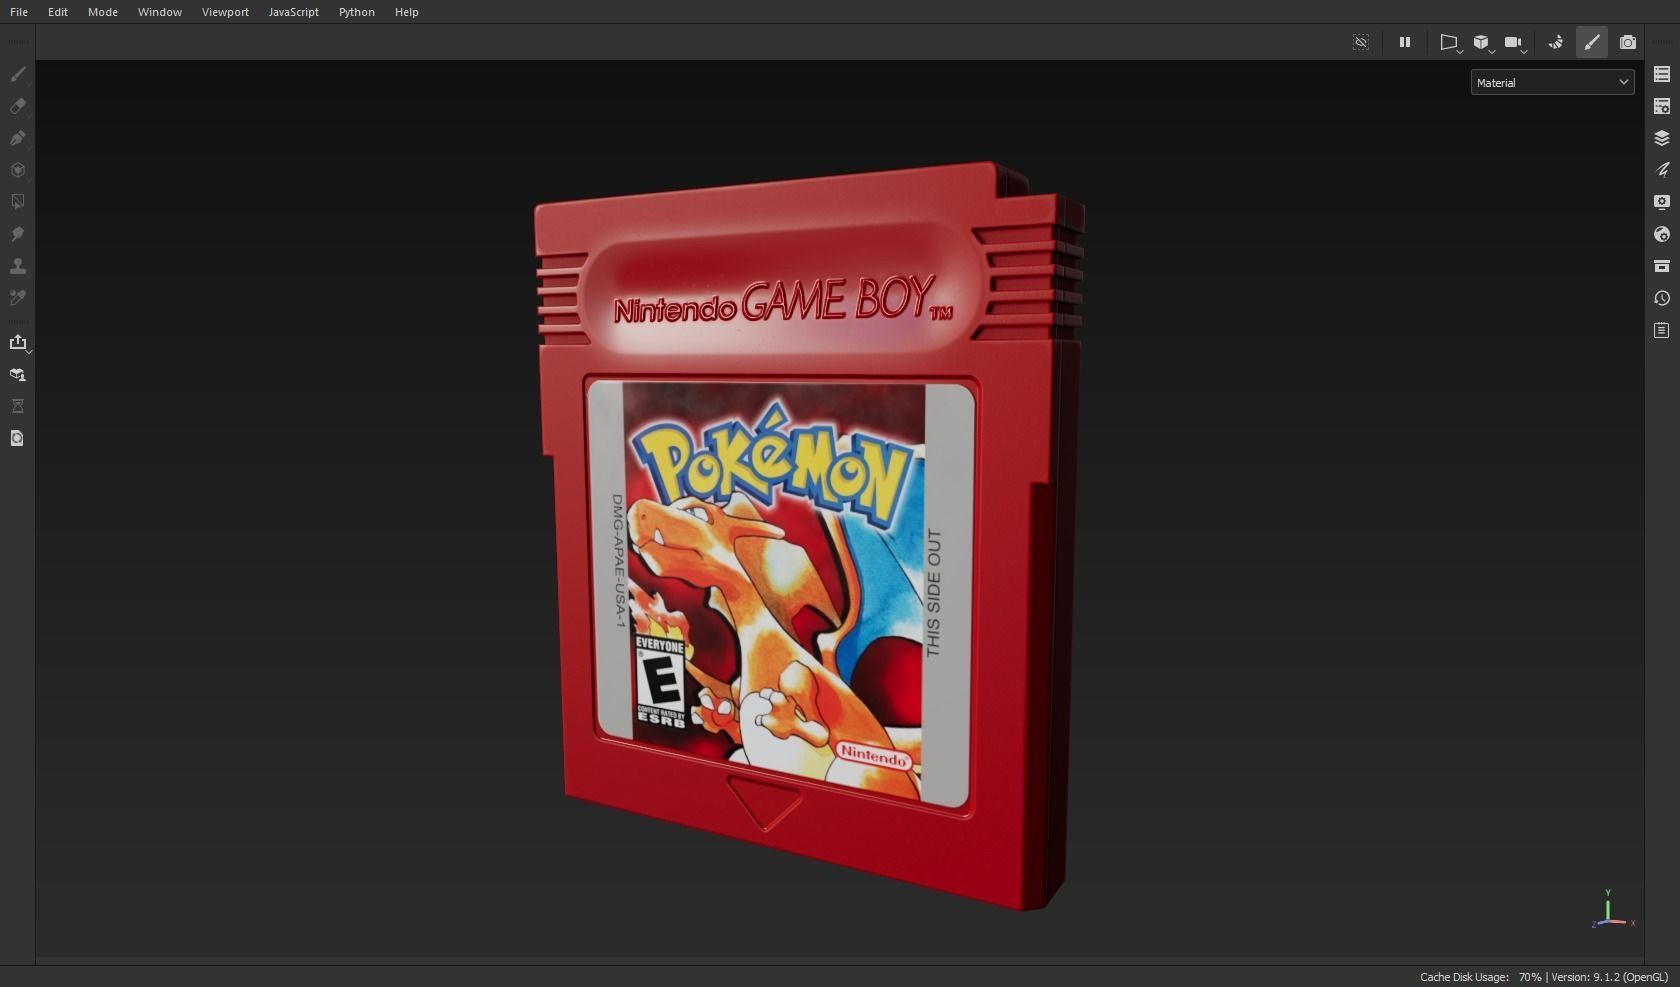Image resolution: width=1680 pixels, height=987 pixels.
Task: Open the Shader Settings panel
Action: click(x=1662, y=234)
